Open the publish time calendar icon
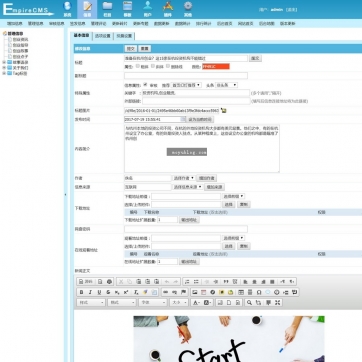362x362 pixels. 183,119
